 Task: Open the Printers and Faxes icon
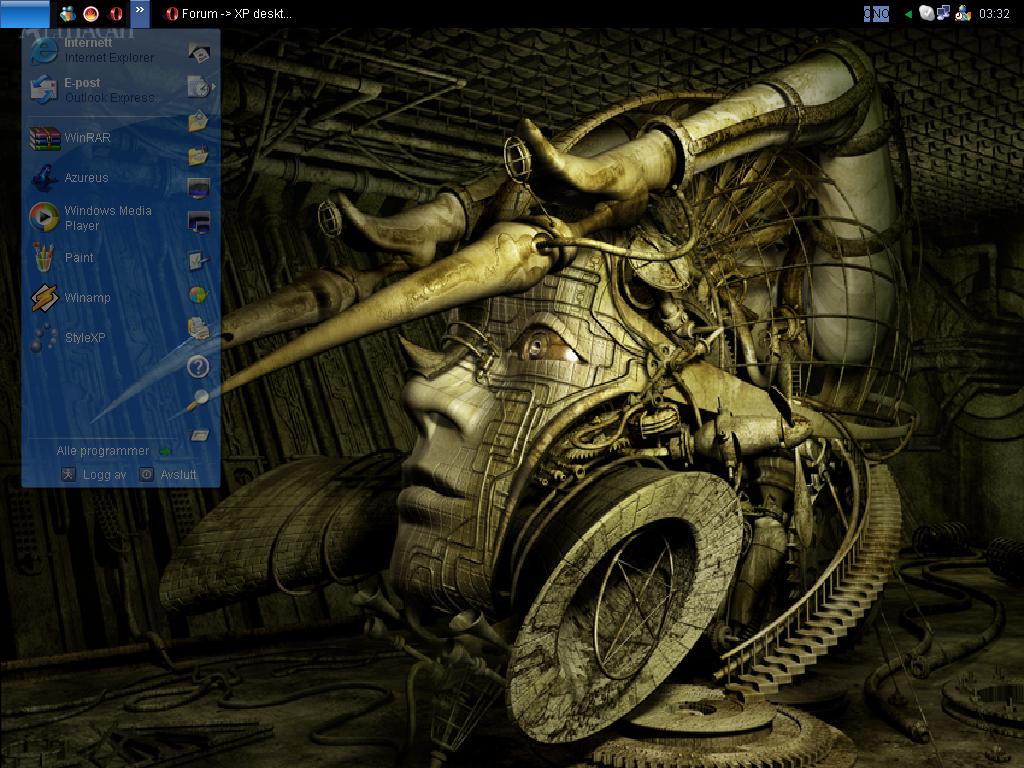tap(199, 328)
